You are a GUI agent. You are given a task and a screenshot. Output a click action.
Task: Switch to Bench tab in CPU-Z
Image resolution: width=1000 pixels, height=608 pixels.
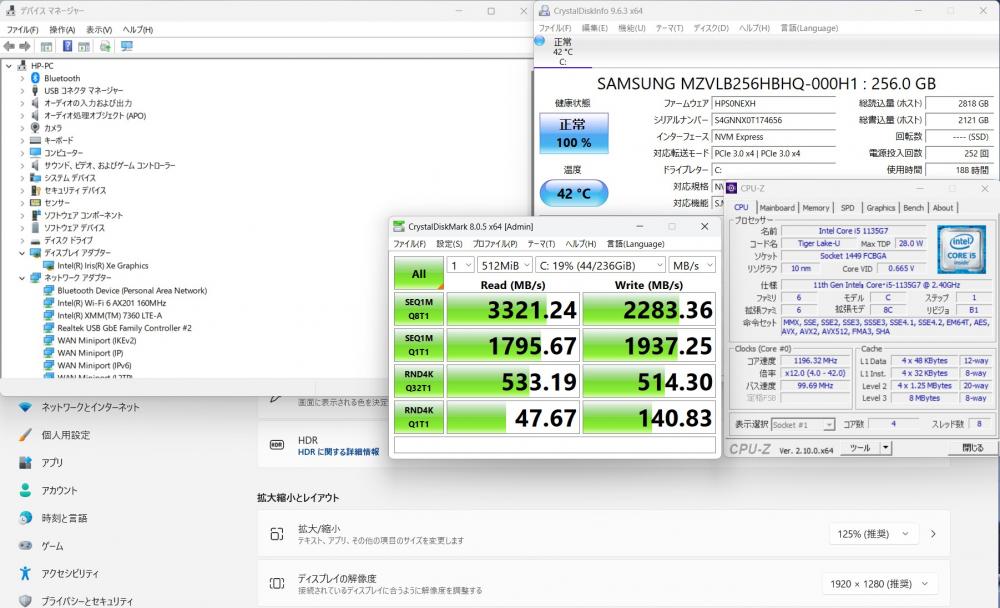913,208
